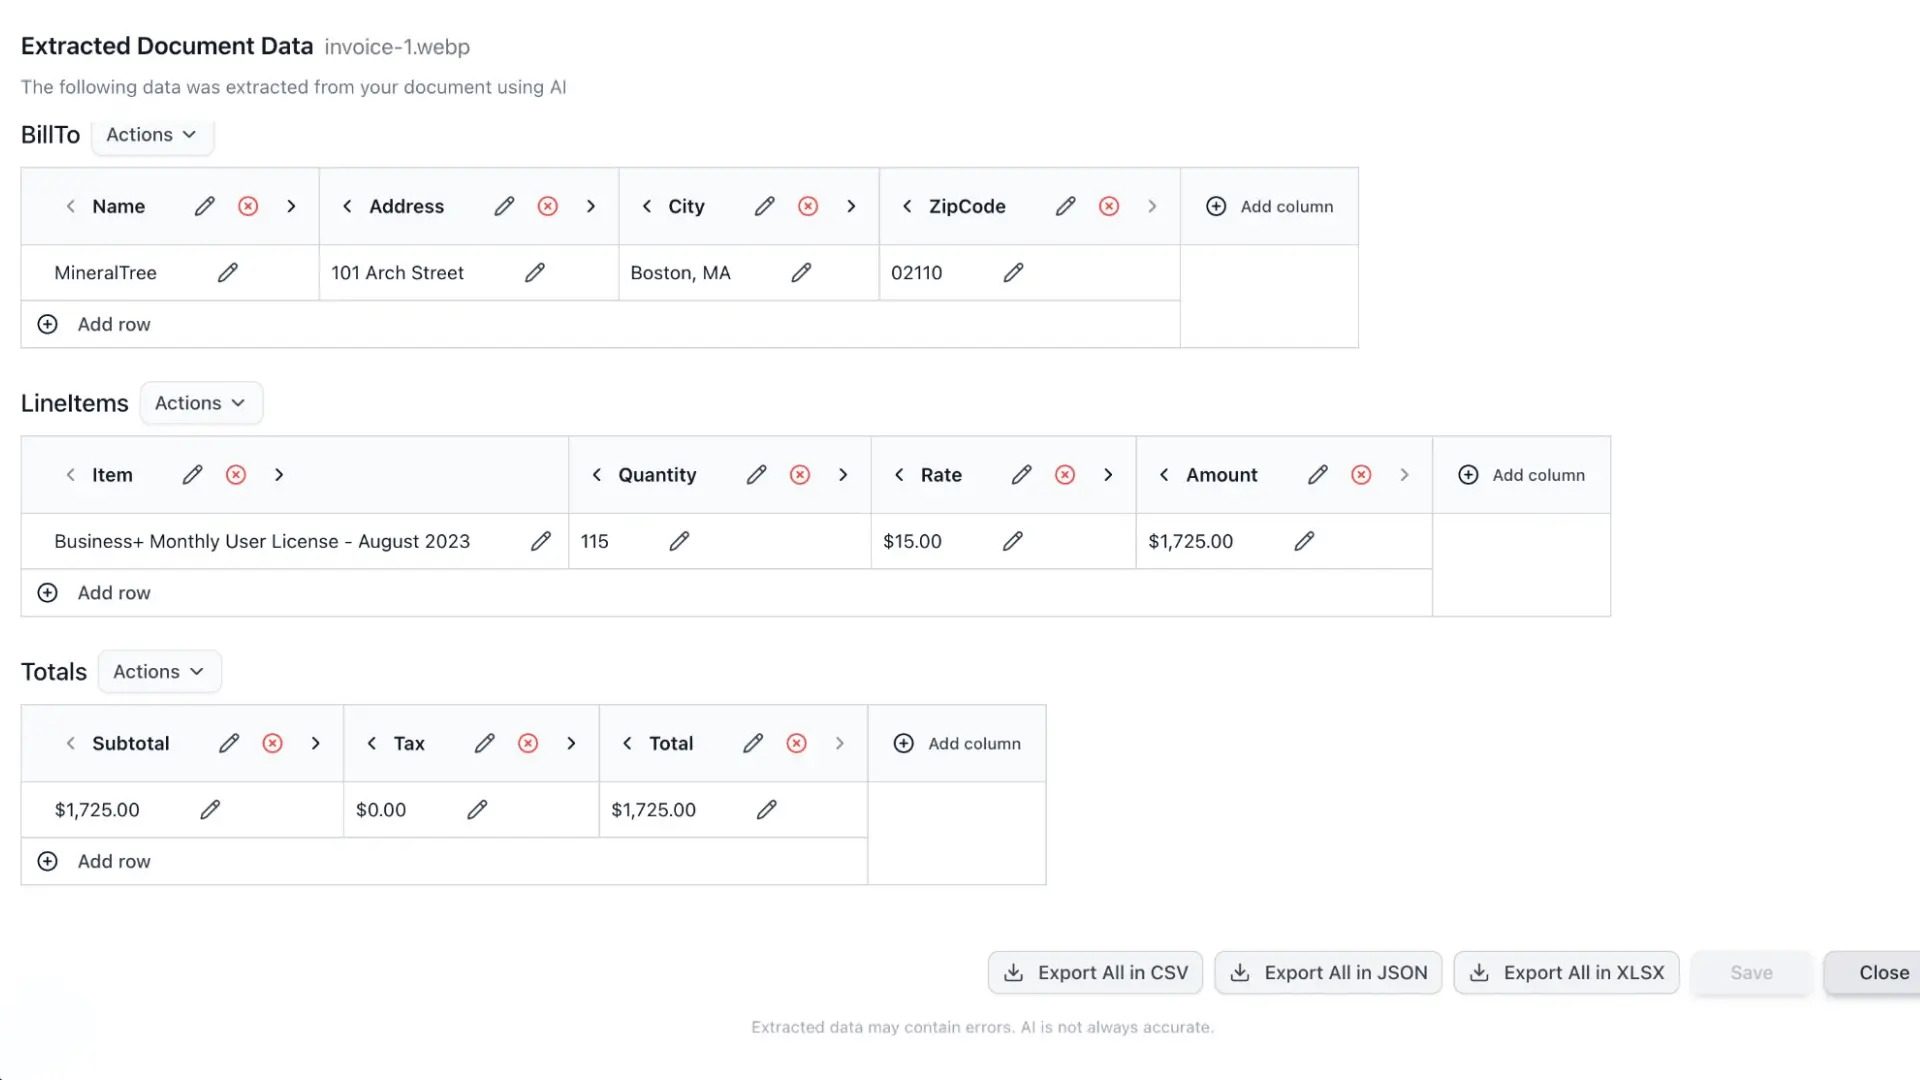The image size is (1920, 1080).
Task: Add a column to the BillTo table
Action: 1270,206
